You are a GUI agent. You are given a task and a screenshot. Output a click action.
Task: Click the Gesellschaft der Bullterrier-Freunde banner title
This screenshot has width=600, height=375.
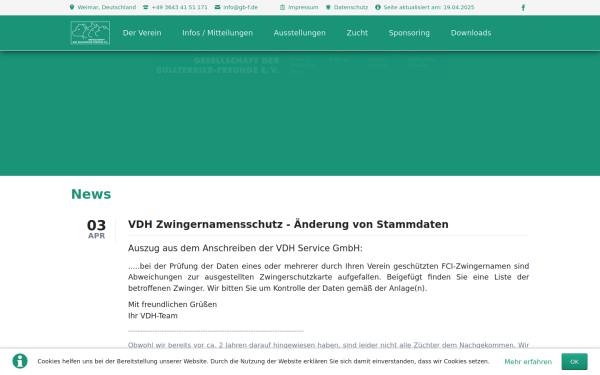click(217, 65)
